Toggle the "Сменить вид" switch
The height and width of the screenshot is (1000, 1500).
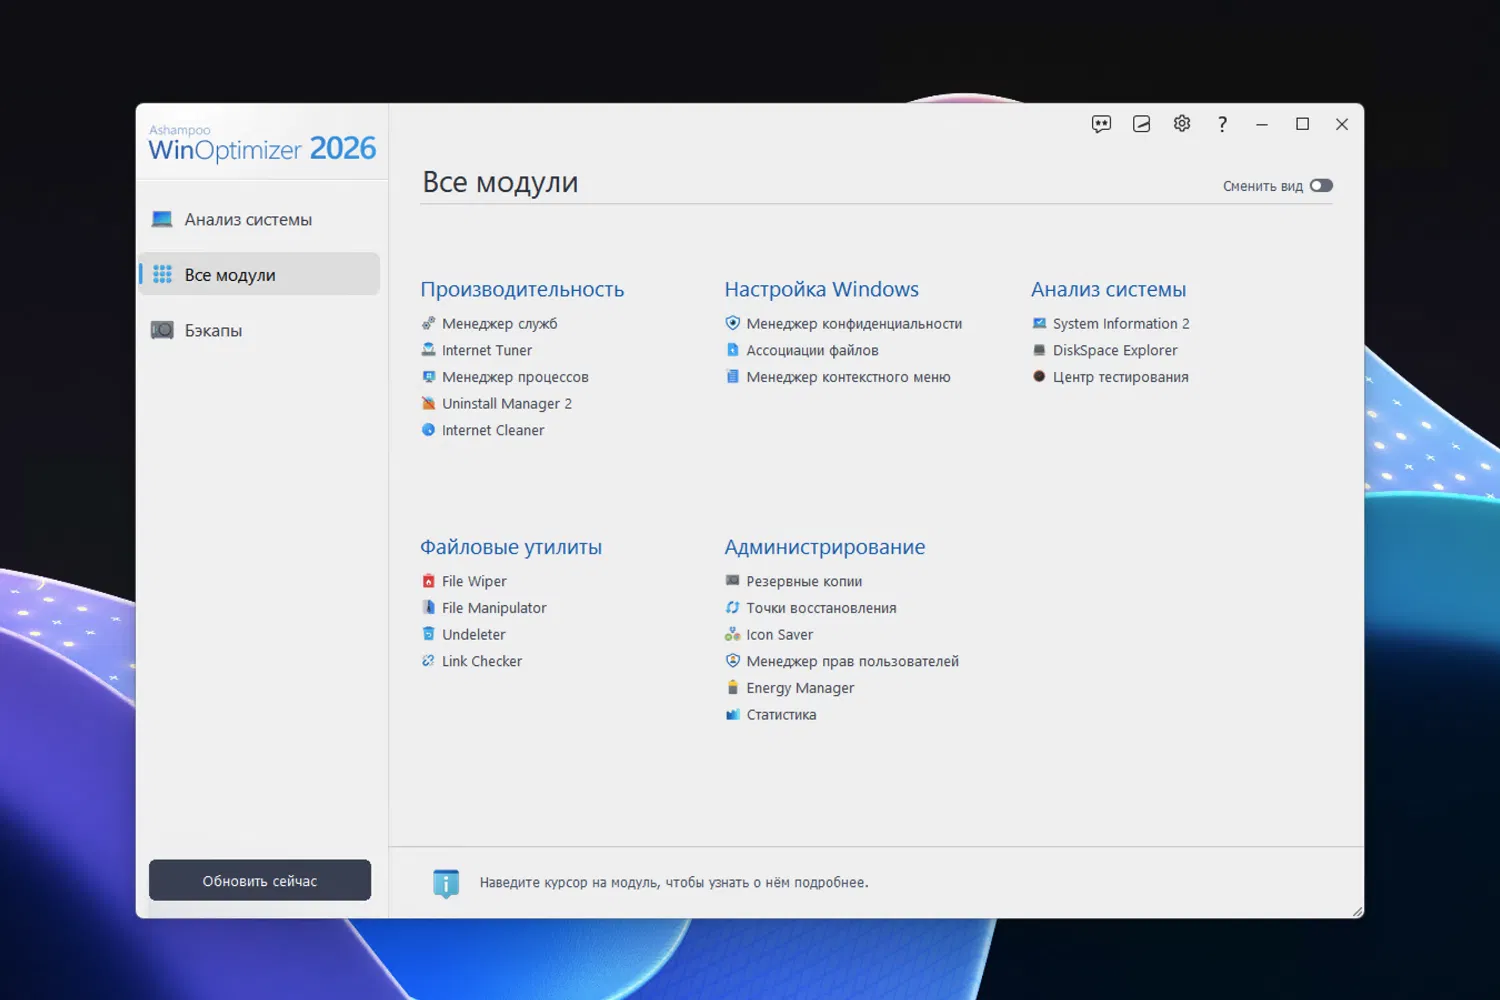(x=1321, y=186)
